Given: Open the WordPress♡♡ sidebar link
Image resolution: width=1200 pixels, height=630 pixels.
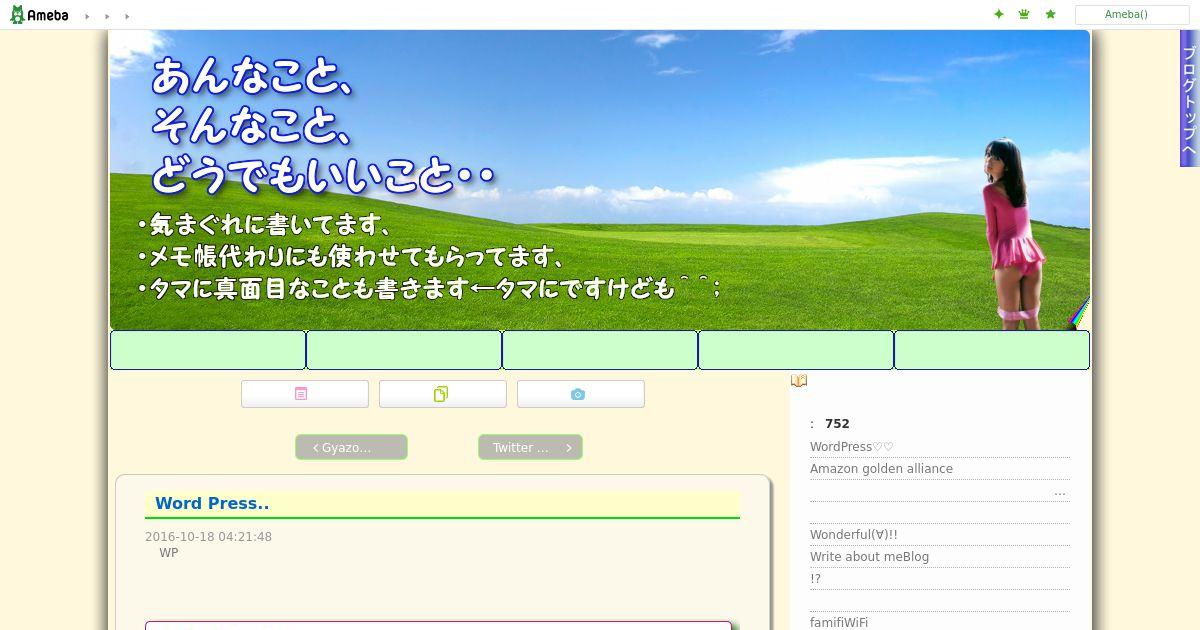Looking at the screenshot, I should point(852,447).
